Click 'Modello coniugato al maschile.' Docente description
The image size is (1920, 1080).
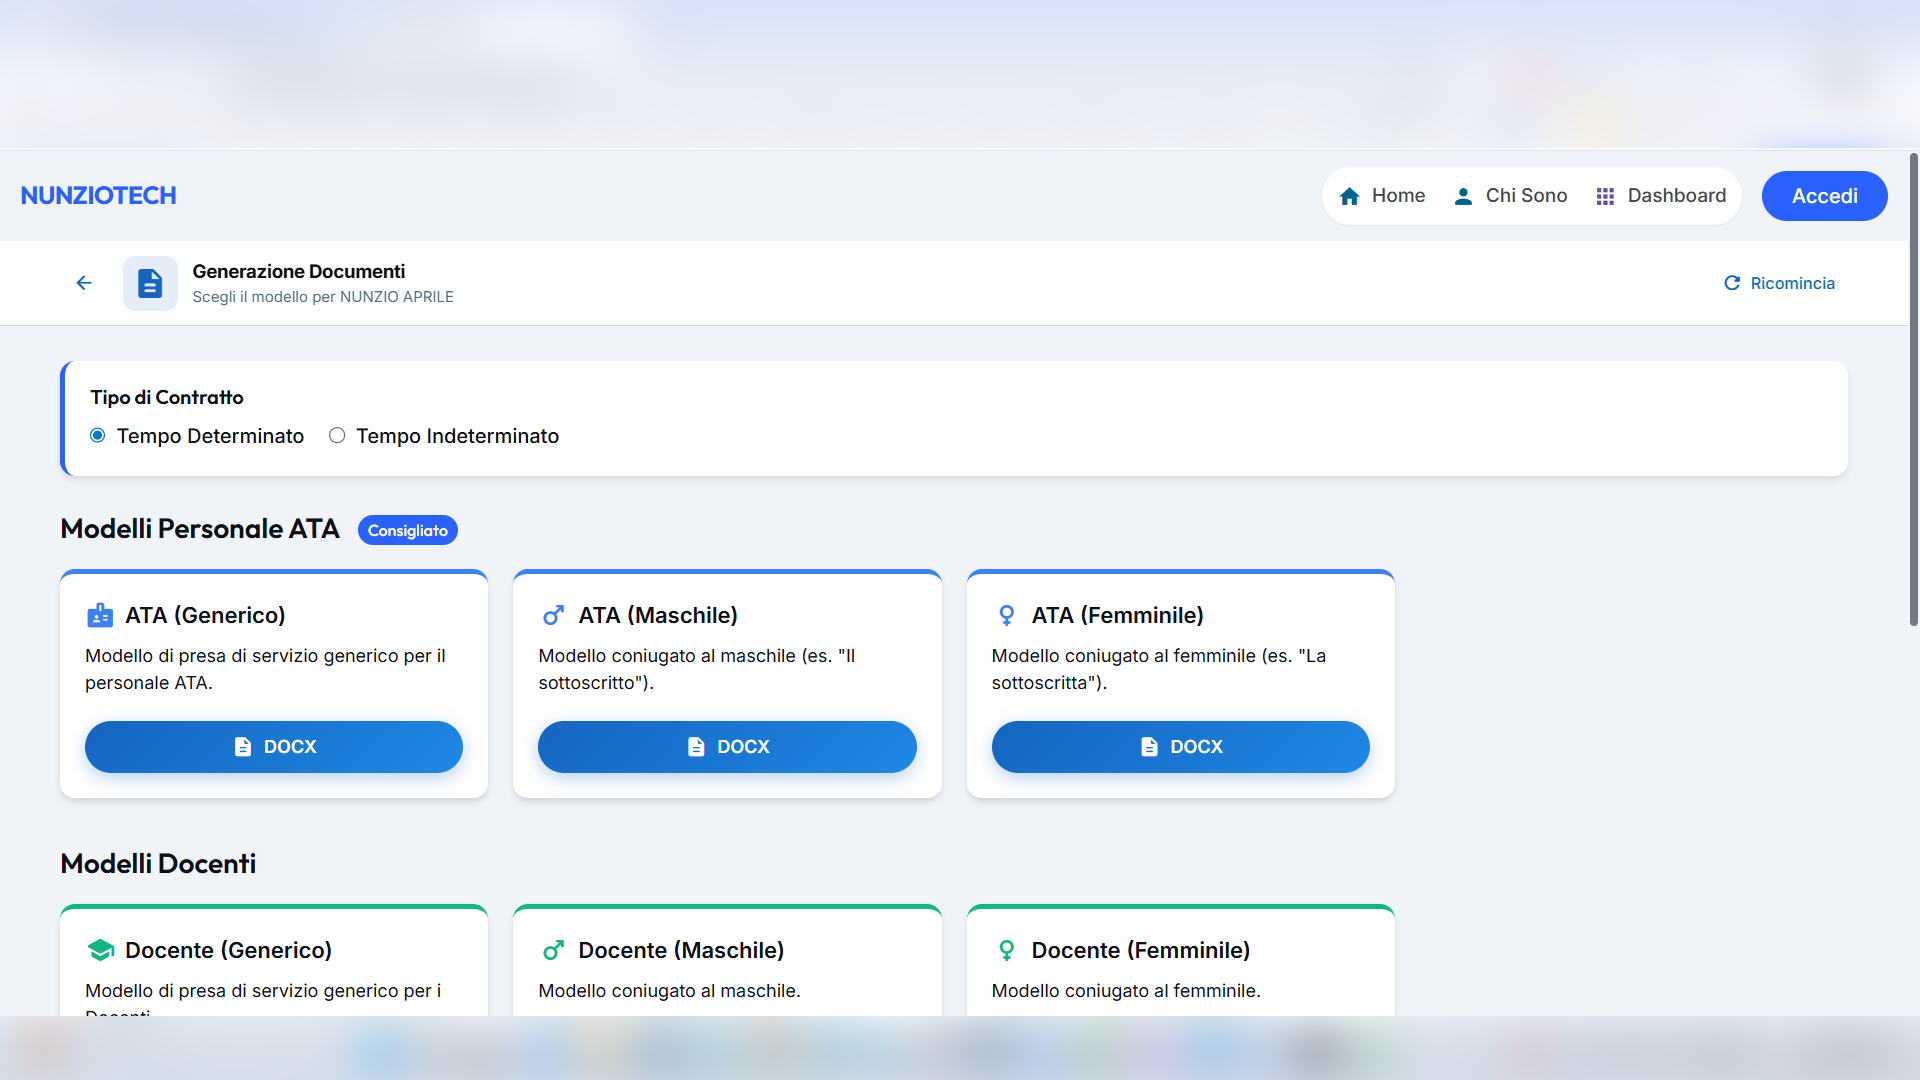tap(669, 991)
